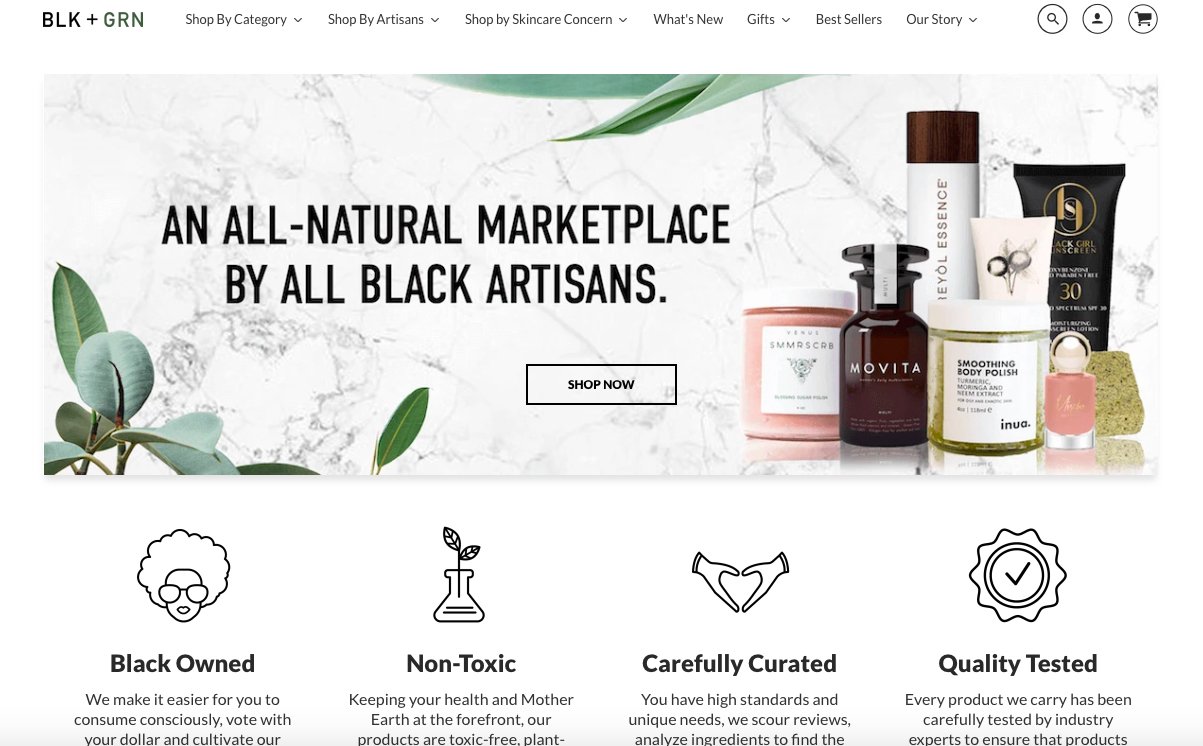Click the Quality Tested checkmark badge icon
Image resolution: width=1203 pixels, height=746 pixels.
(x=1017, y=575)
